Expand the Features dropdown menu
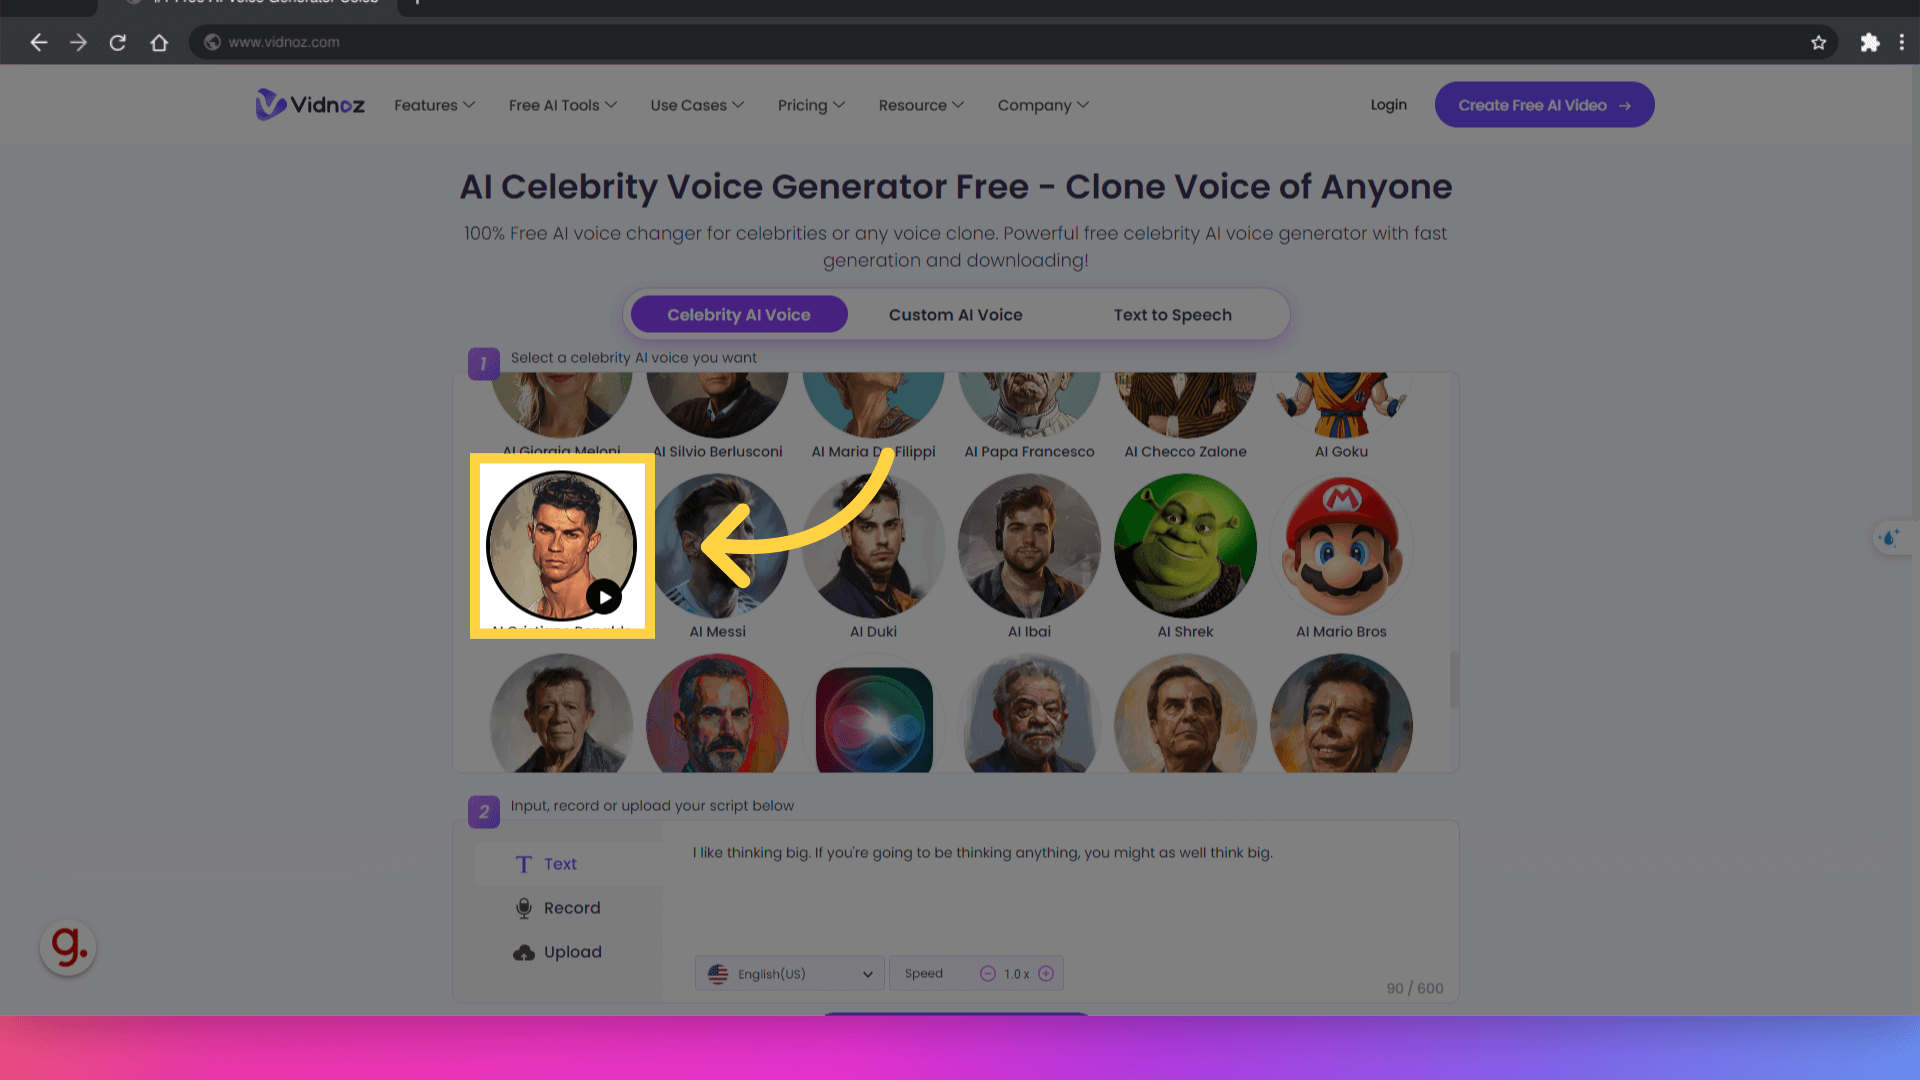 [x=433, y=104]
